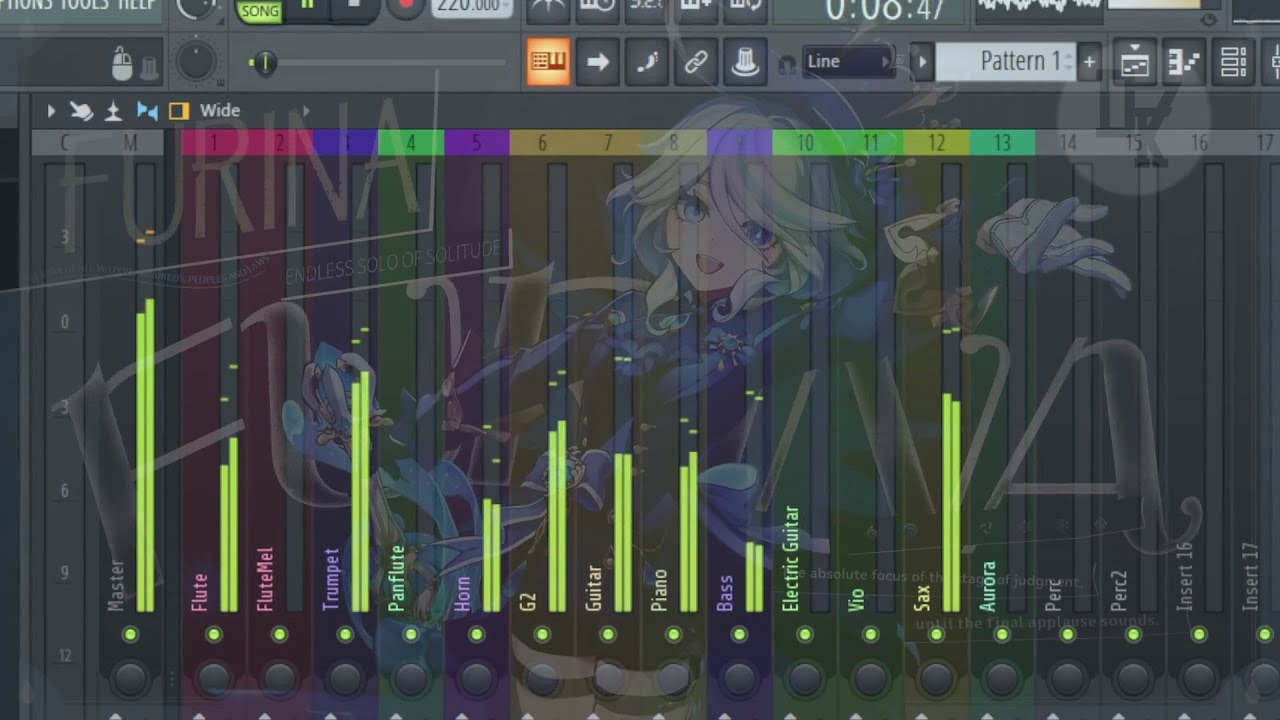Toggle the typing keyboard to piano icon
The image size is (1280, 720).
548,62
